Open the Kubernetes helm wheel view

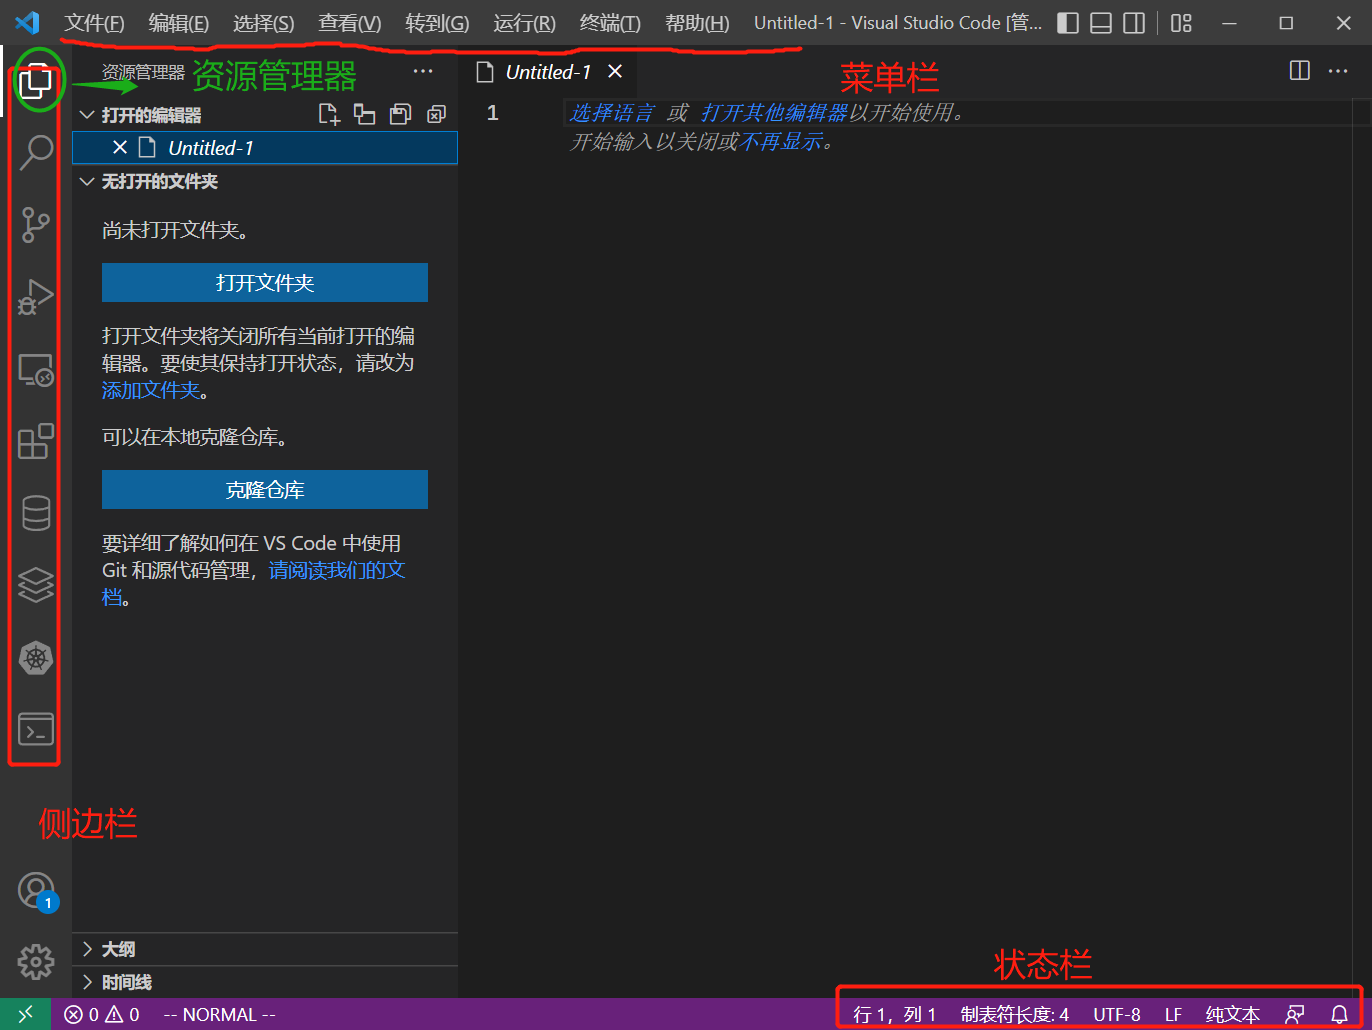(x=36, y=658)
